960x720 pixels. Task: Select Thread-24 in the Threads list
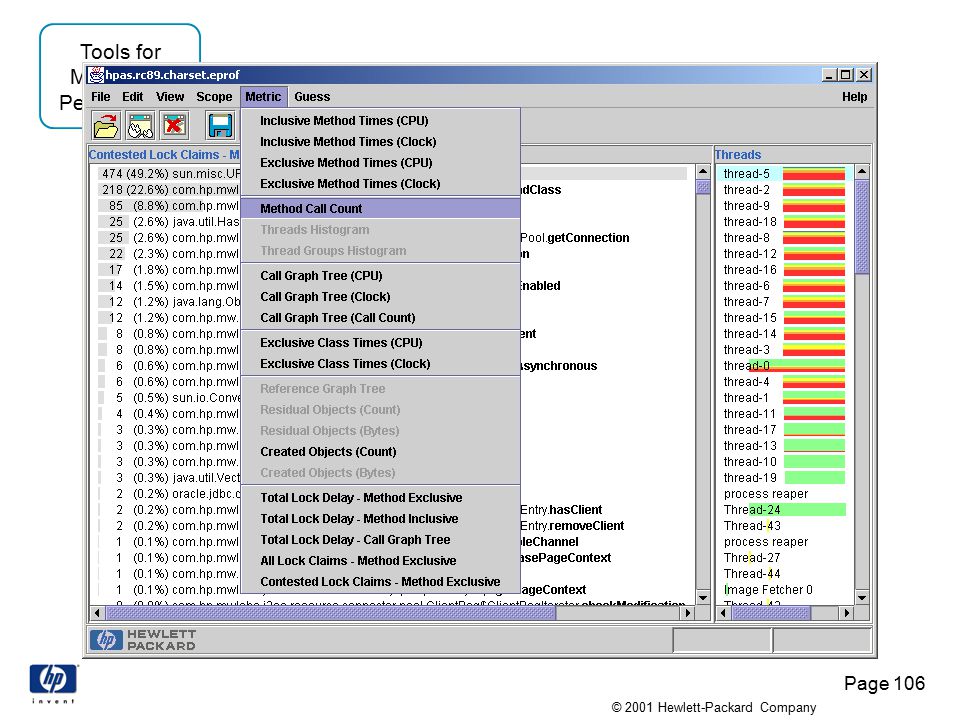pyautogui.click(x=785, y=509)
